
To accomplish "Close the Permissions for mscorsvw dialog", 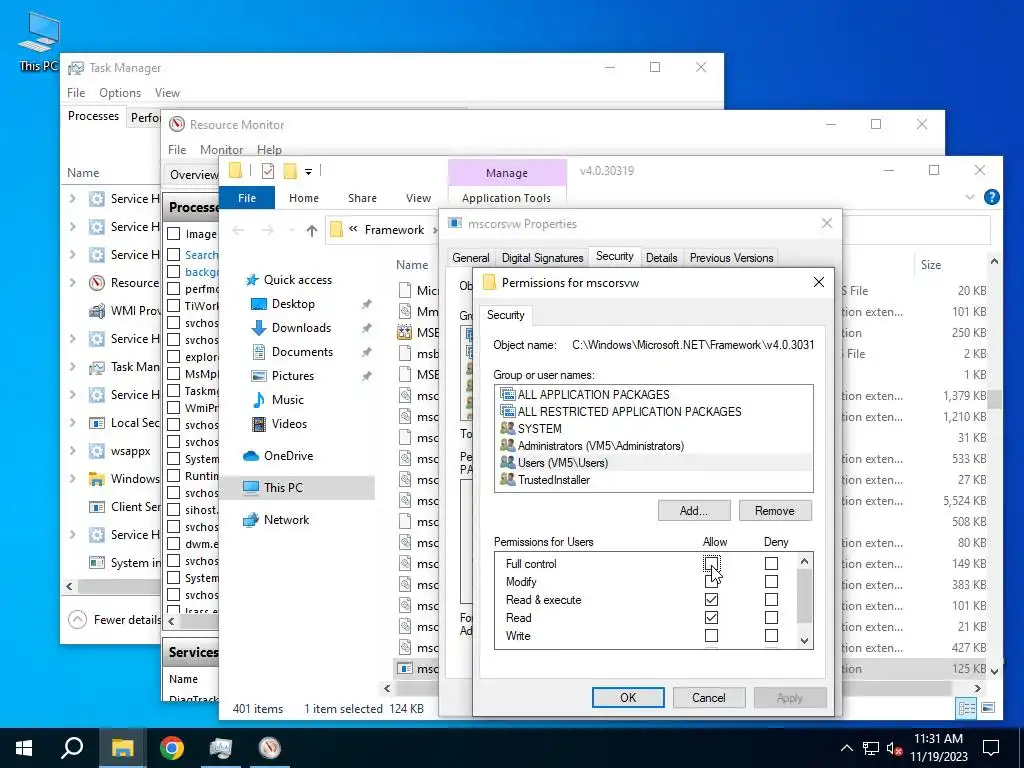I will coord(818,282).
